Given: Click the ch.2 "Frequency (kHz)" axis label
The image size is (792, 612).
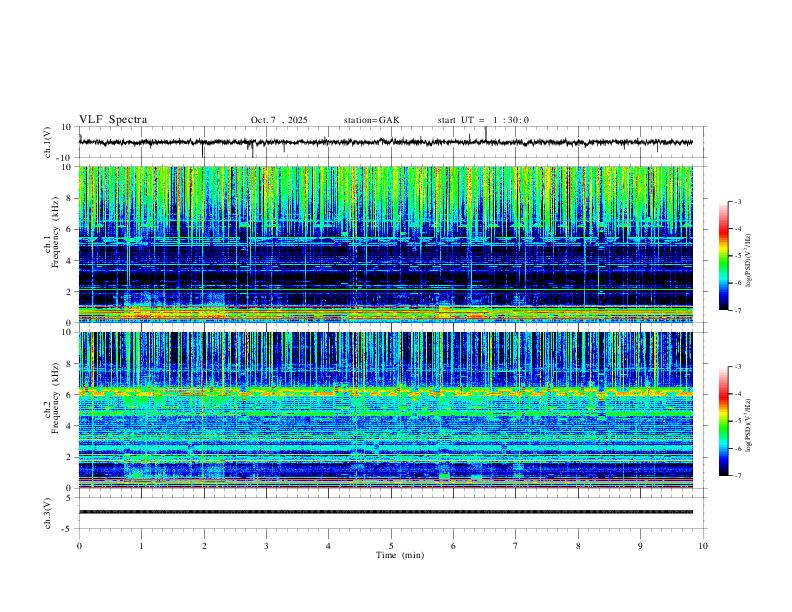Looking at the screenshot, I should tap(55, 398).
